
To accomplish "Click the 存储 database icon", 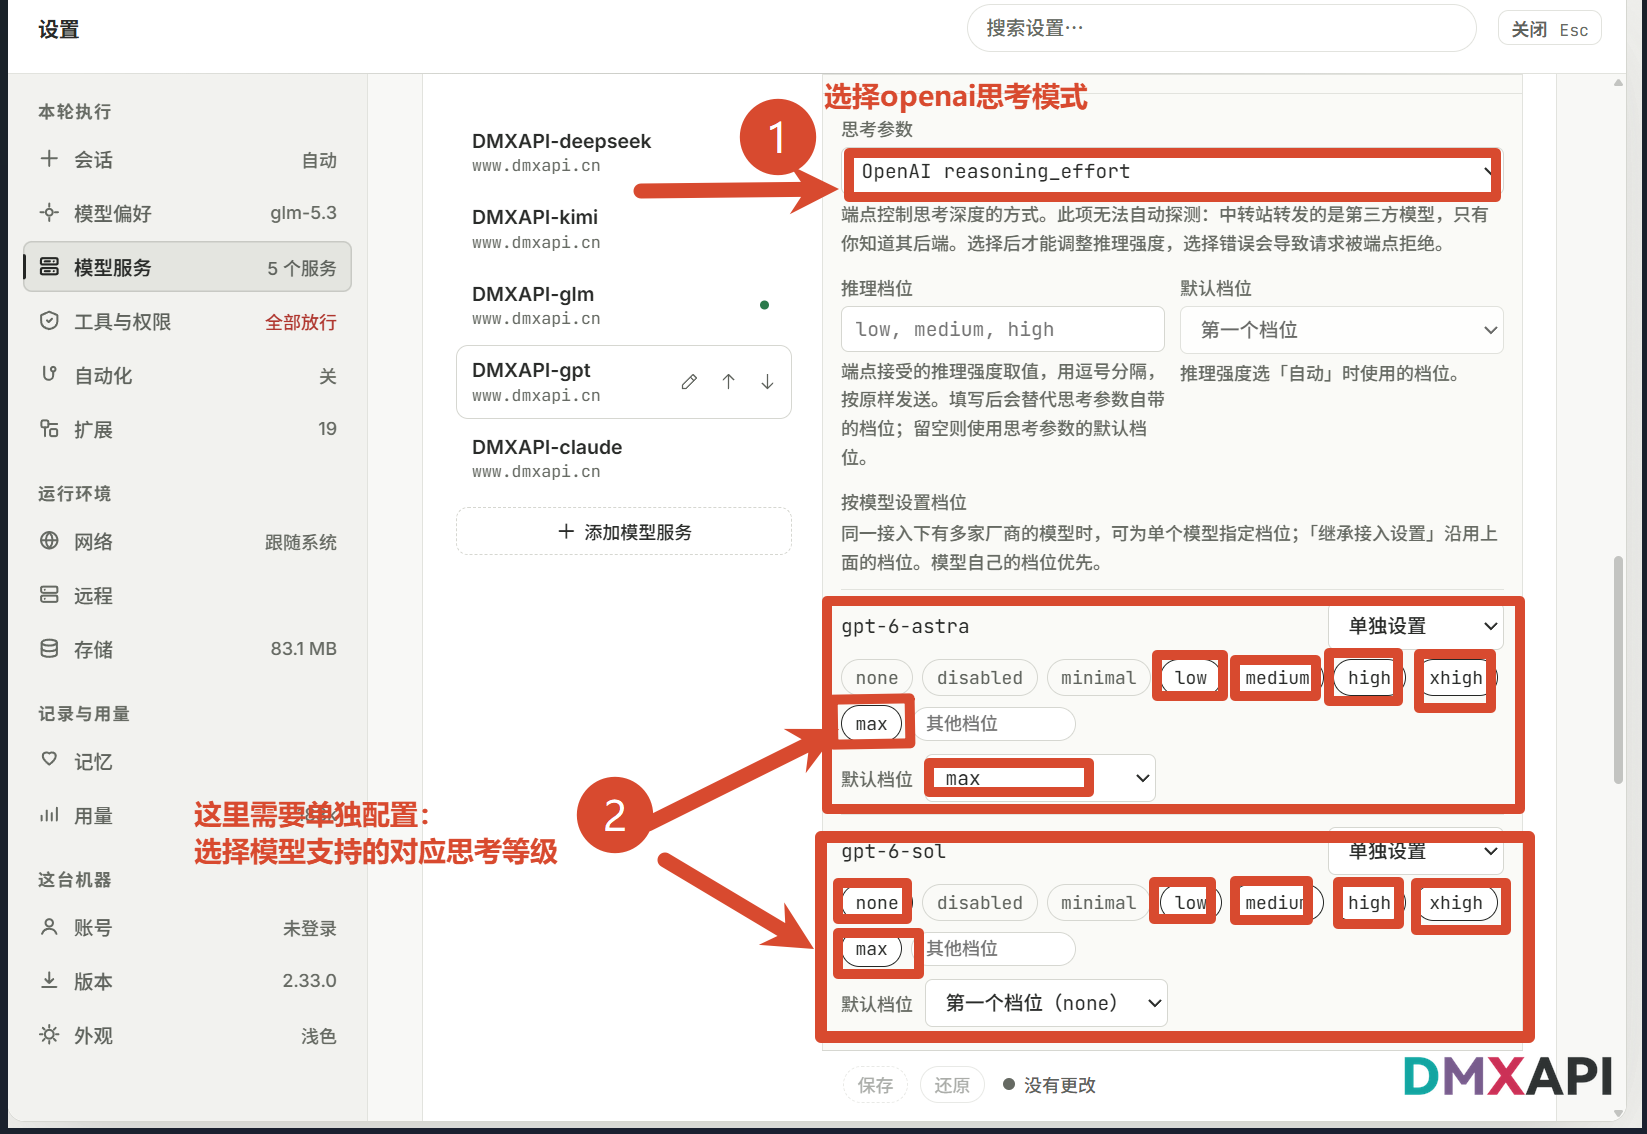I will (x=49, y=648).
